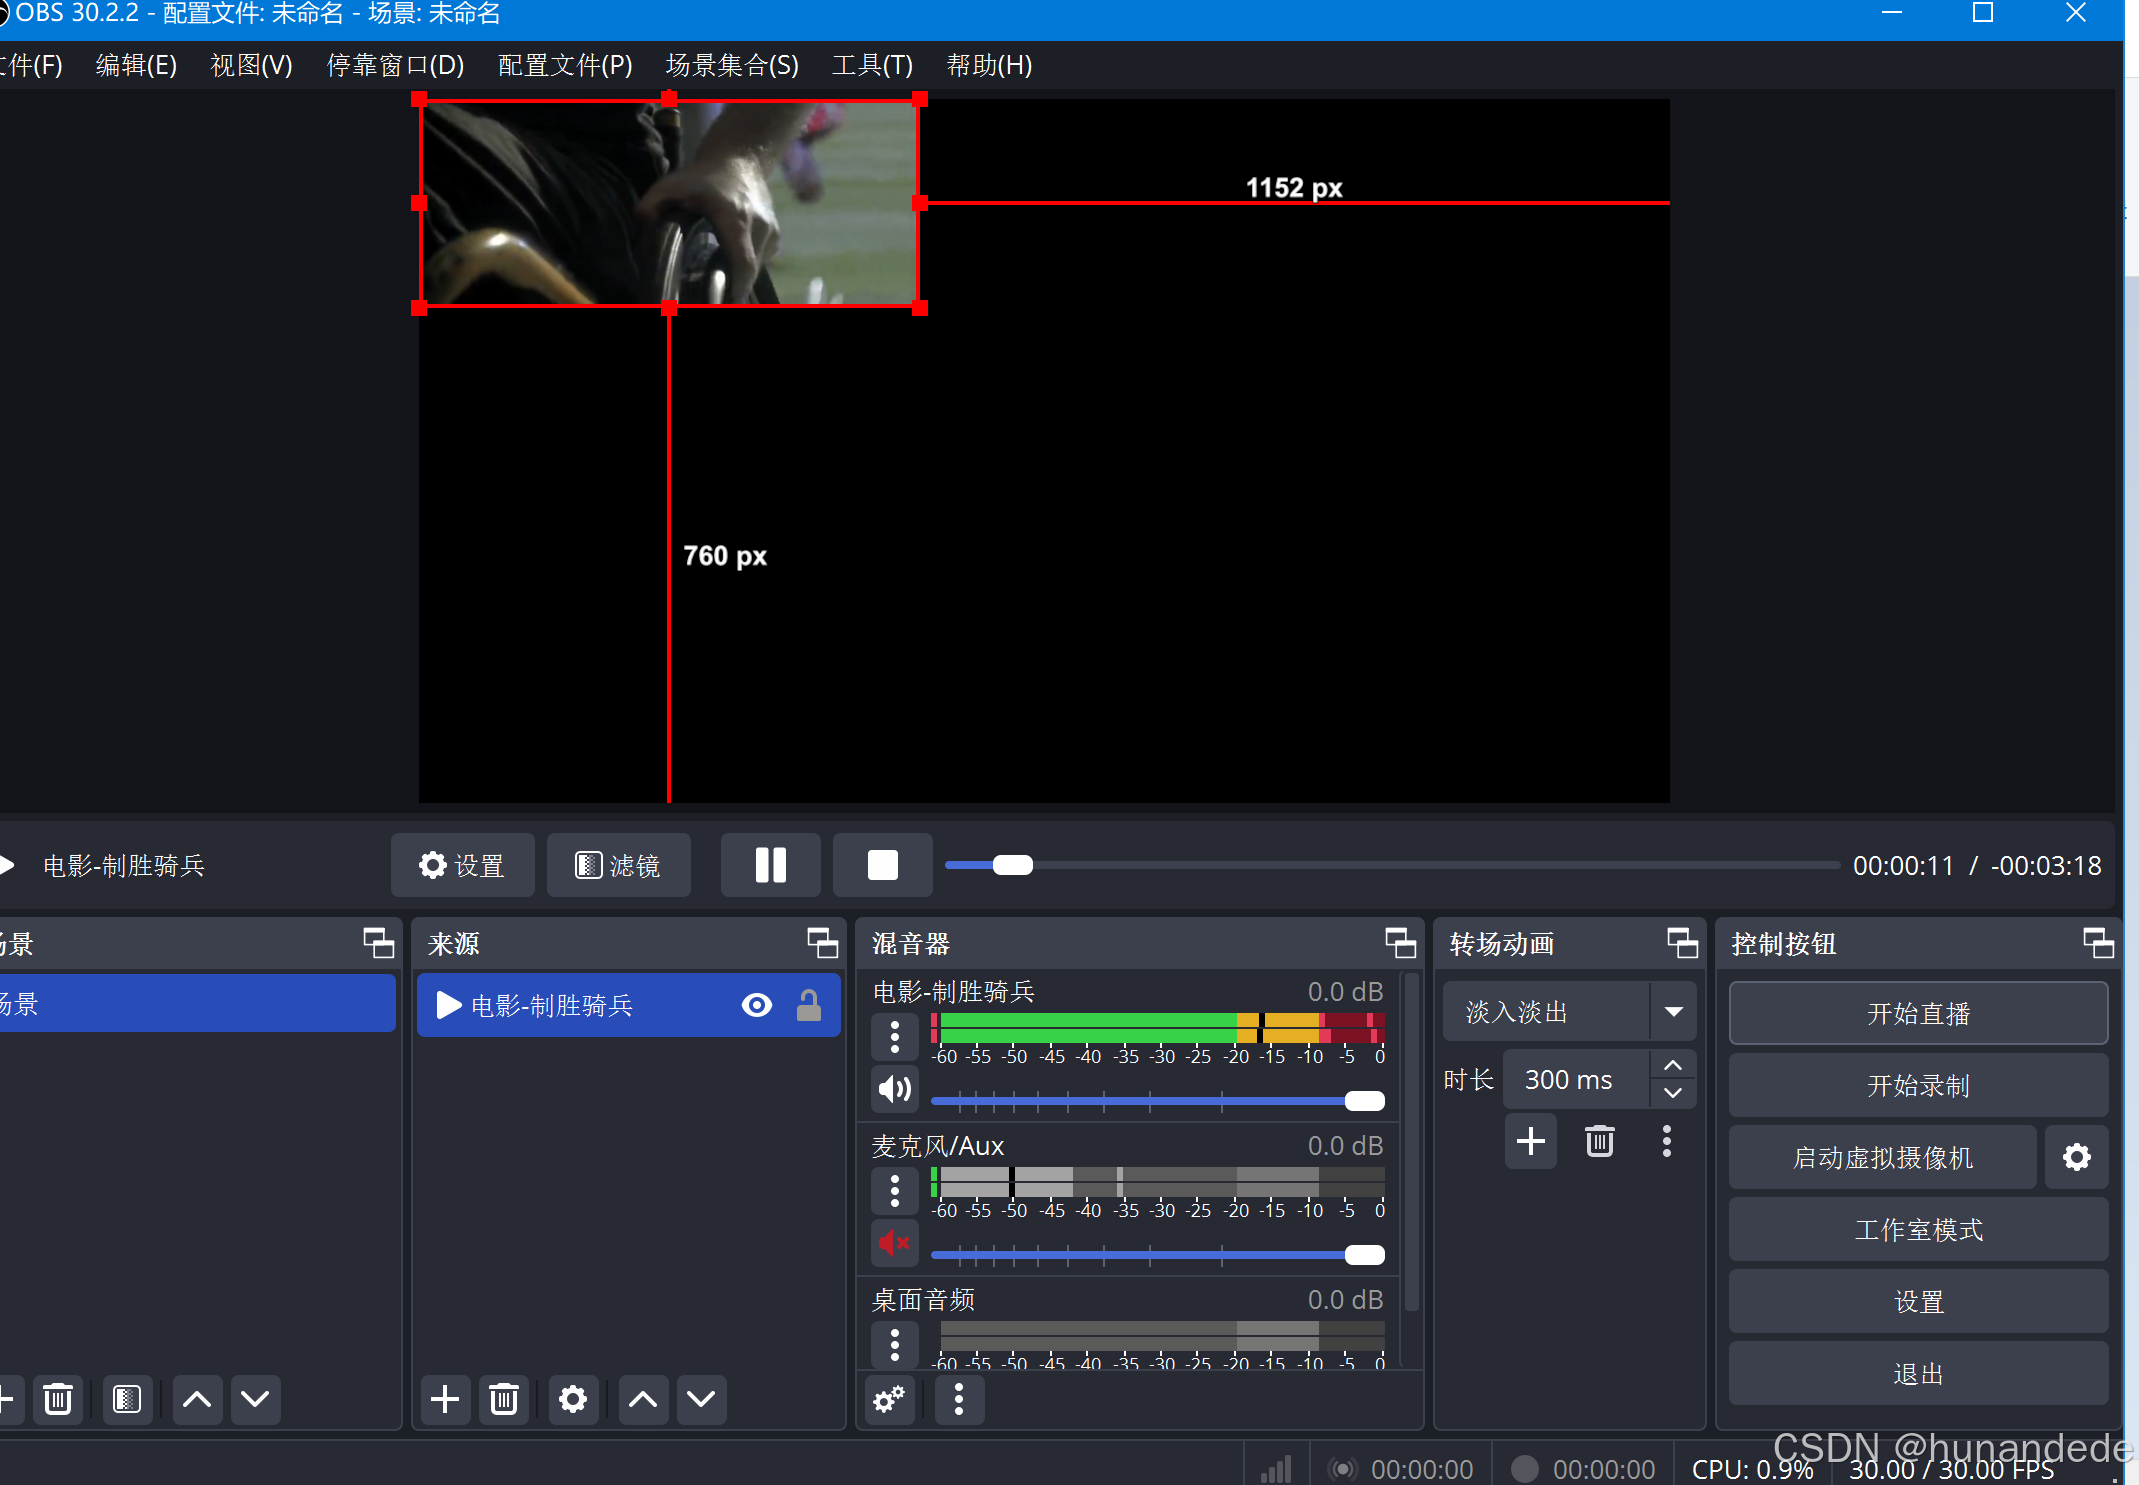Hide the 电影-制胜骑兵 source via eye icon
This screenshot has height=1485, width=2139.
pos(756,1005)
